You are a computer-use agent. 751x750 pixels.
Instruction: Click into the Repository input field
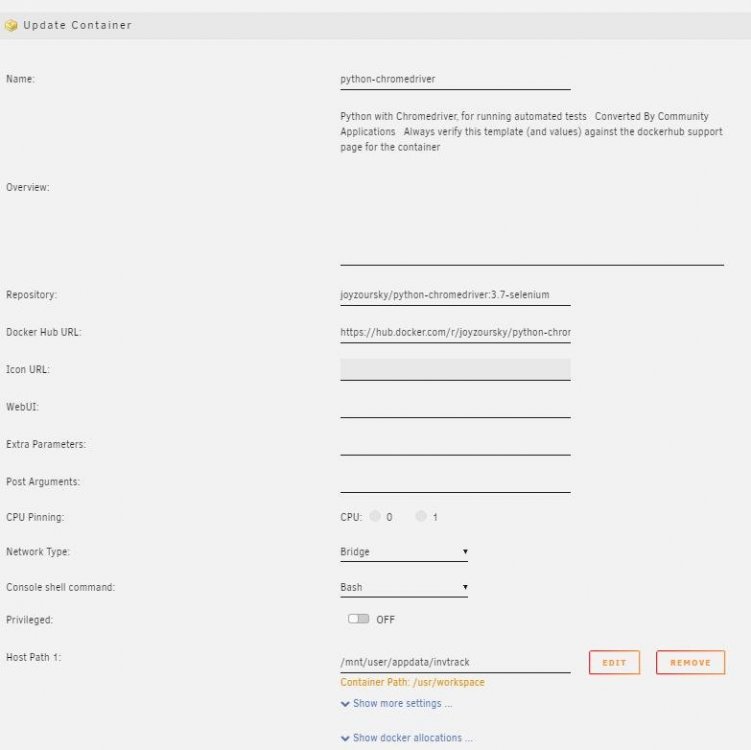click(x=455, y=295)
